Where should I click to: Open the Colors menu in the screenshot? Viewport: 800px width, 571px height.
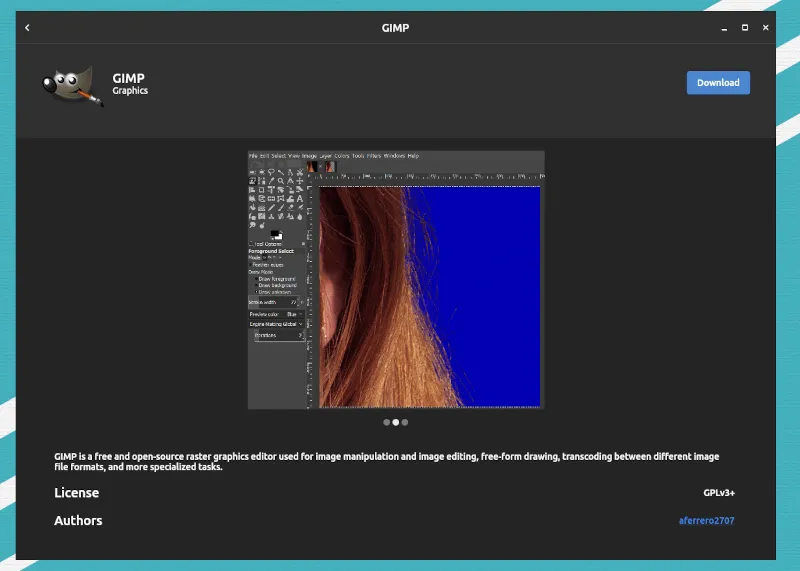[x=342, y=156]
